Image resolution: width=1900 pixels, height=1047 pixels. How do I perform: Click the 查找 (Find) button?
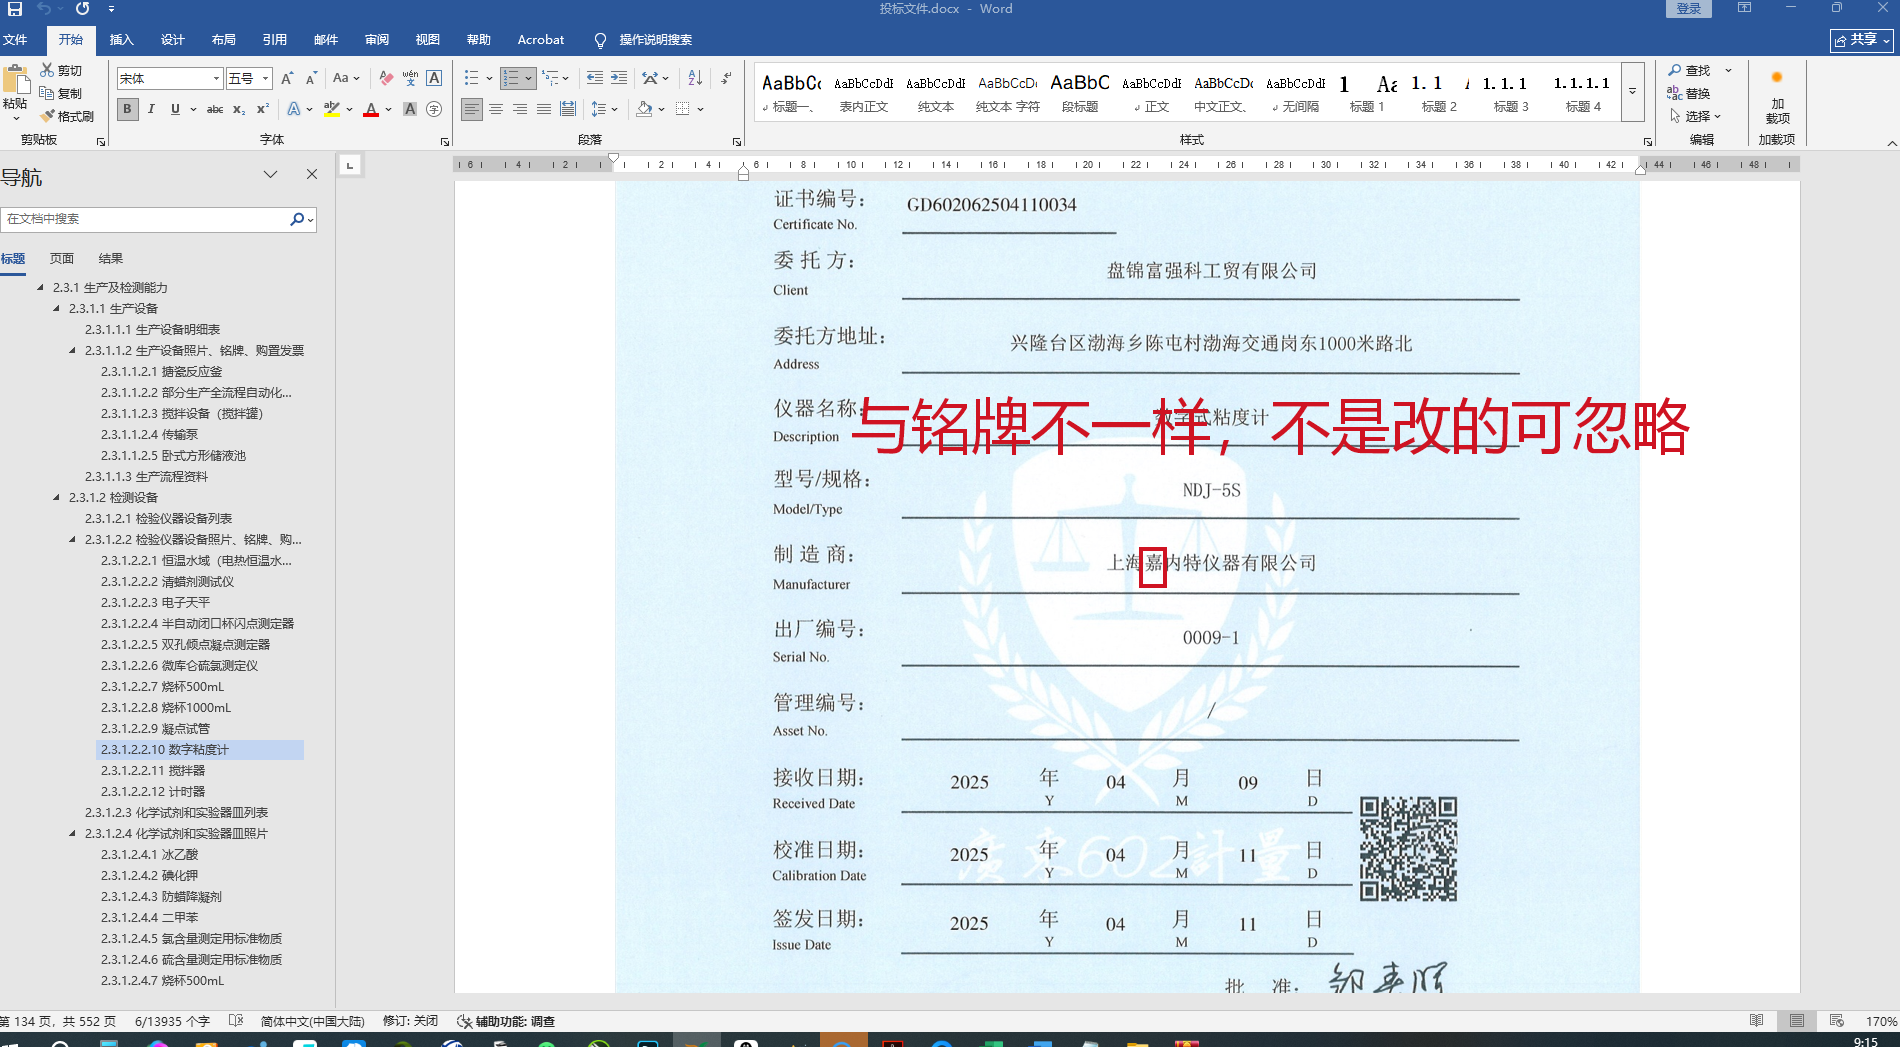[1689, 70]
